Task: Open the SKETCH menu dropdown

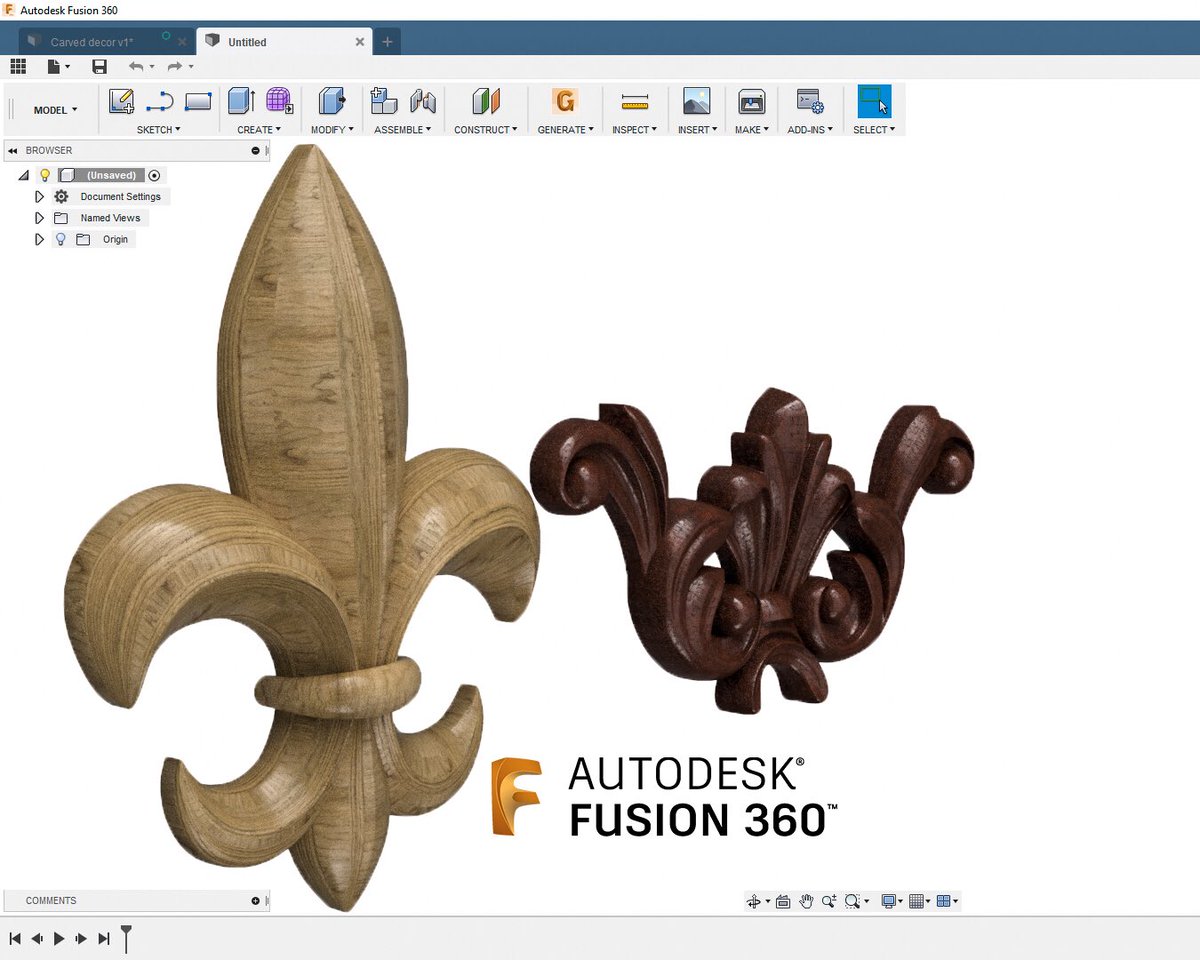Action: 159,130
